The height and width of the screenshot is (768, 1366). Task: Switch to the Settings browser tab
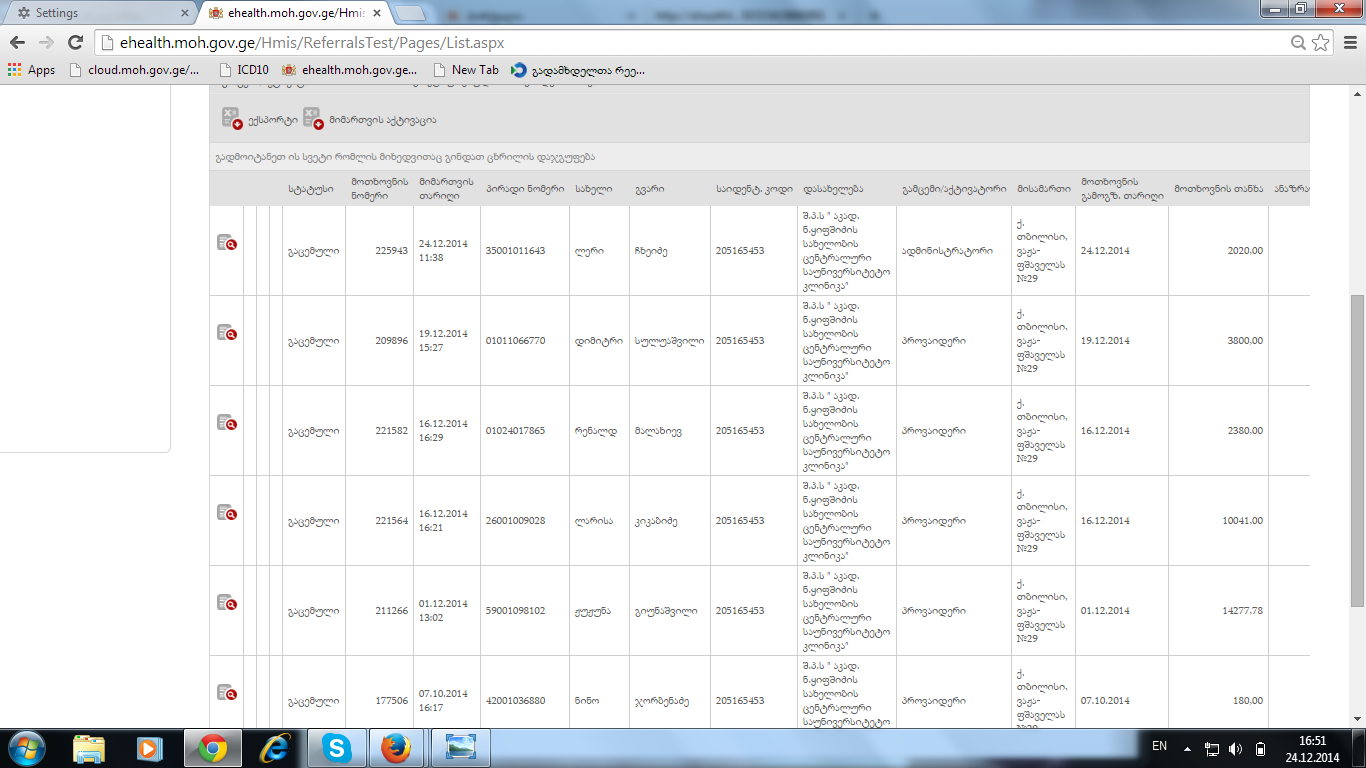98,13
